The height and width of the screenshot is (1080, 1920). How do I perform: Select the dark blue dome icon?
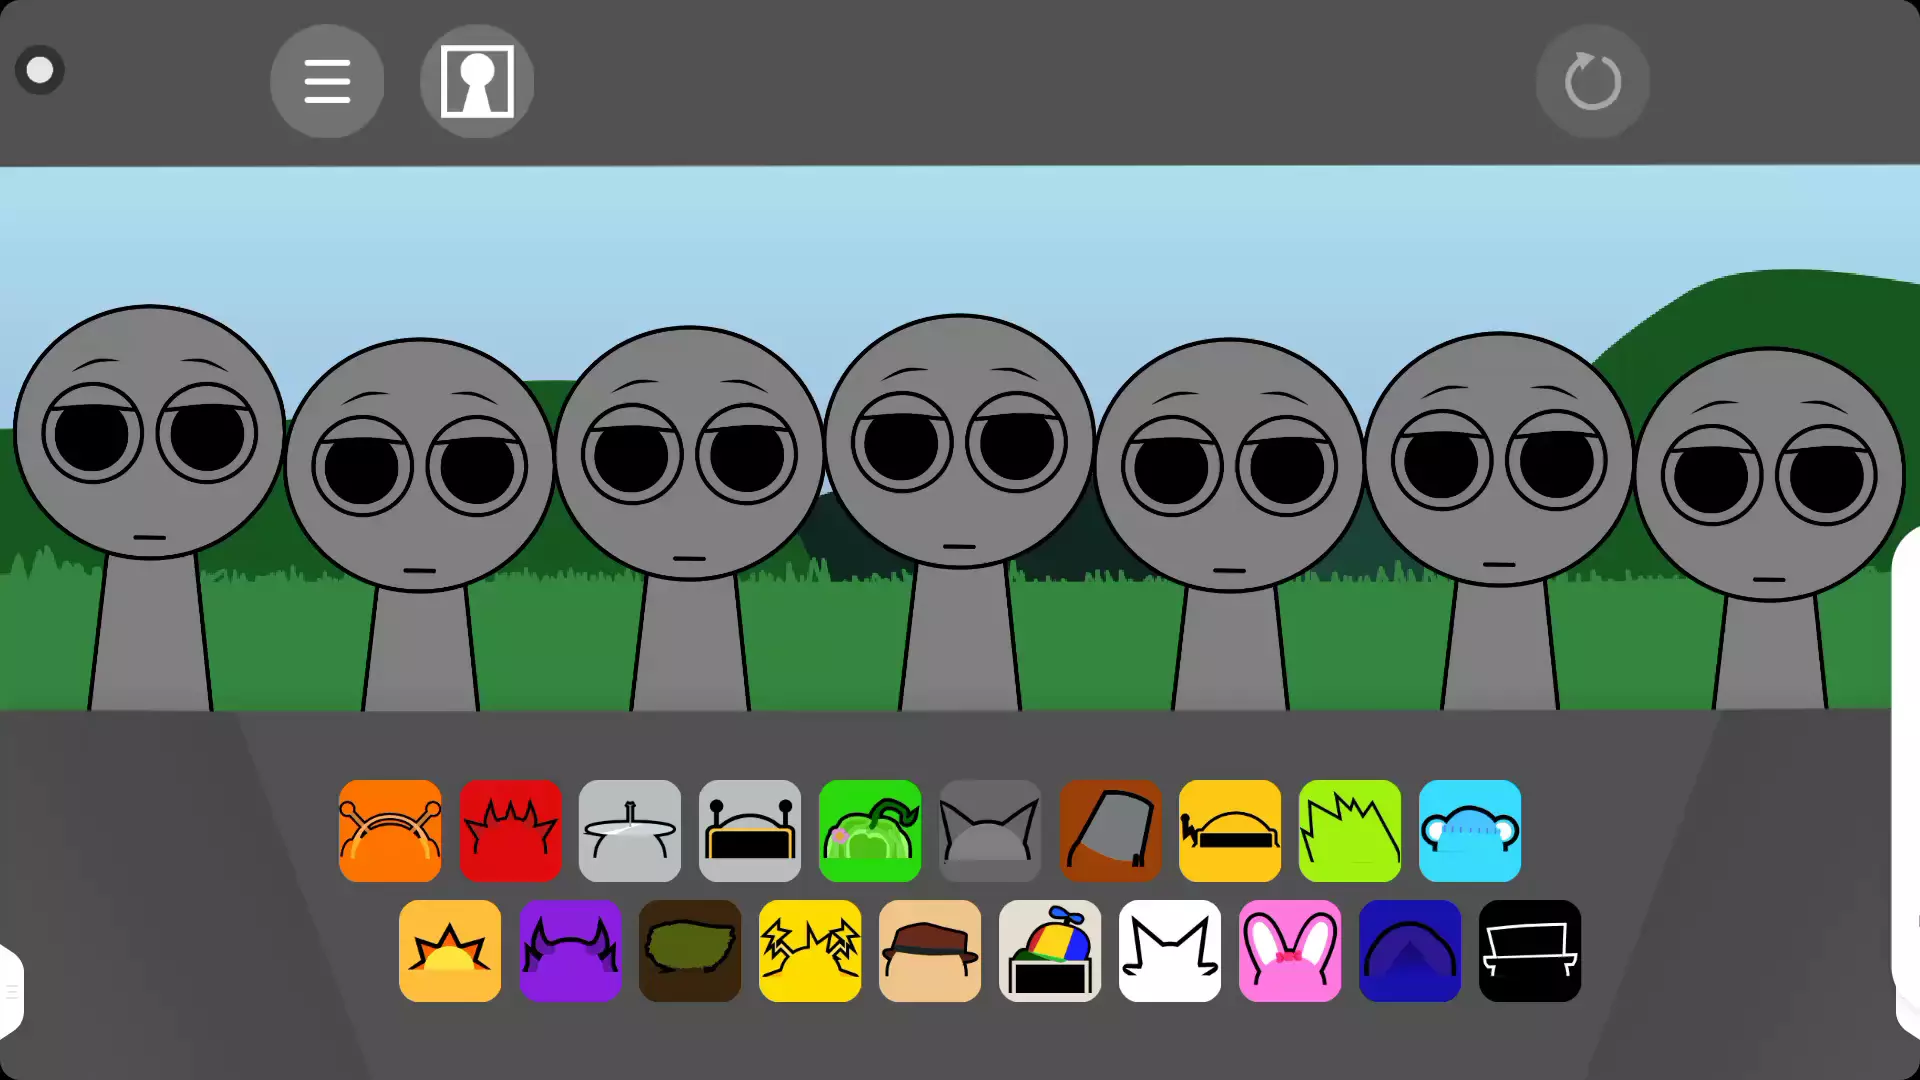[1410, 951]
